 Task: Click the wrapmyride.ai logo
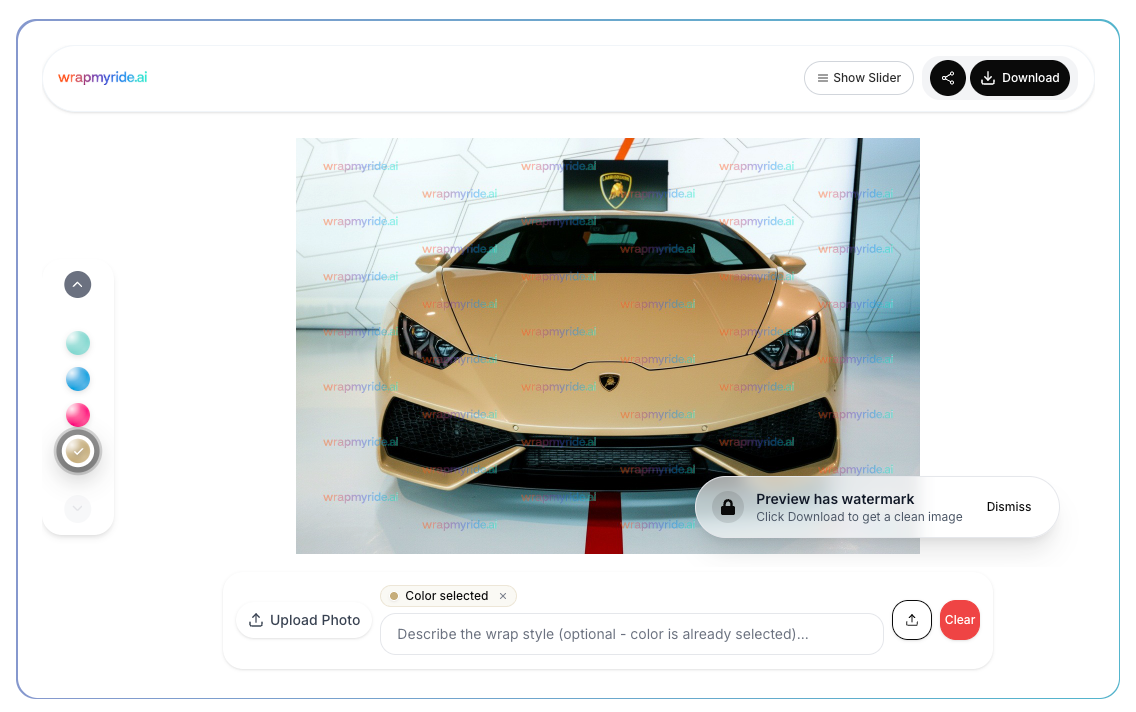(x=101, y=77)
